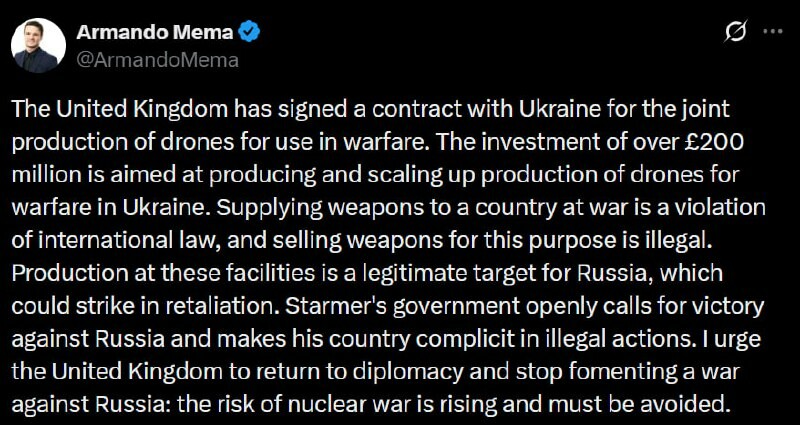The image size is (800, 425).
Task: Click Armando Mema's profile picture
Action: pos(37,45)
